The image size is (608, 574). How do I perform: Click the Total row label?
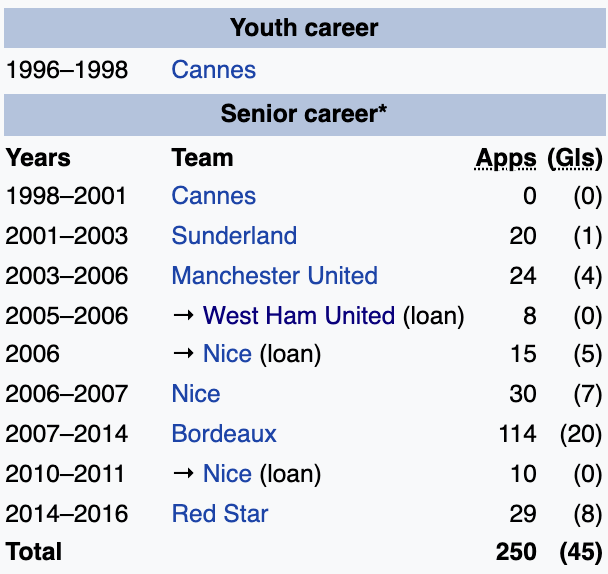coord(34,552)
